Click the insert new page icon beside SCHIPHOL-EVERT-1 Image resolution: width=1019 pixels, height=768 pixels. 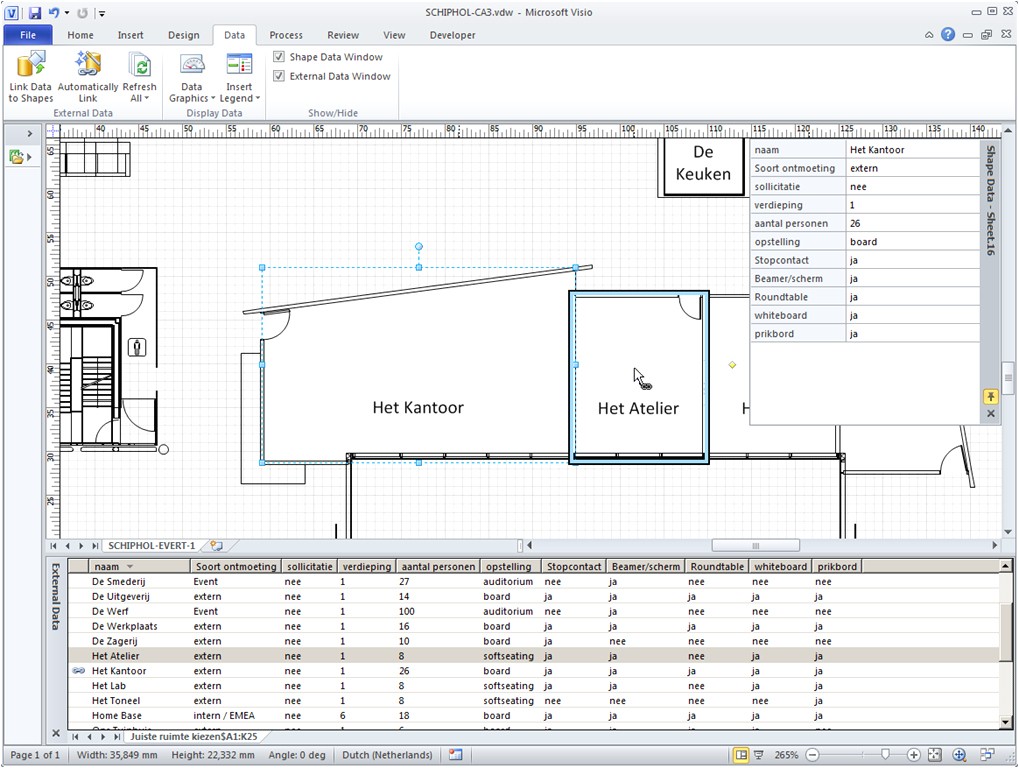(216, 546)
